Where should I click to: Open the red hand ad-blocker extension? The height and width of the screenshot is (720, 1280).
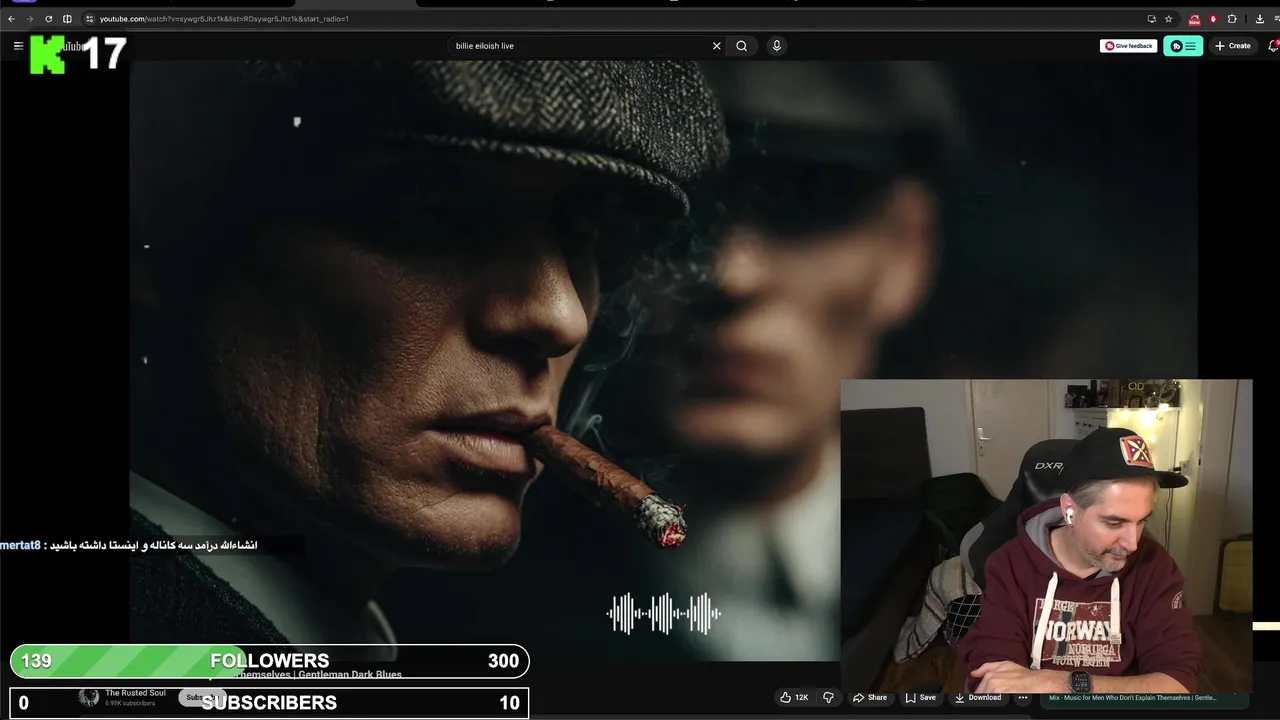pyautogui.click(x=1213, y=19)
